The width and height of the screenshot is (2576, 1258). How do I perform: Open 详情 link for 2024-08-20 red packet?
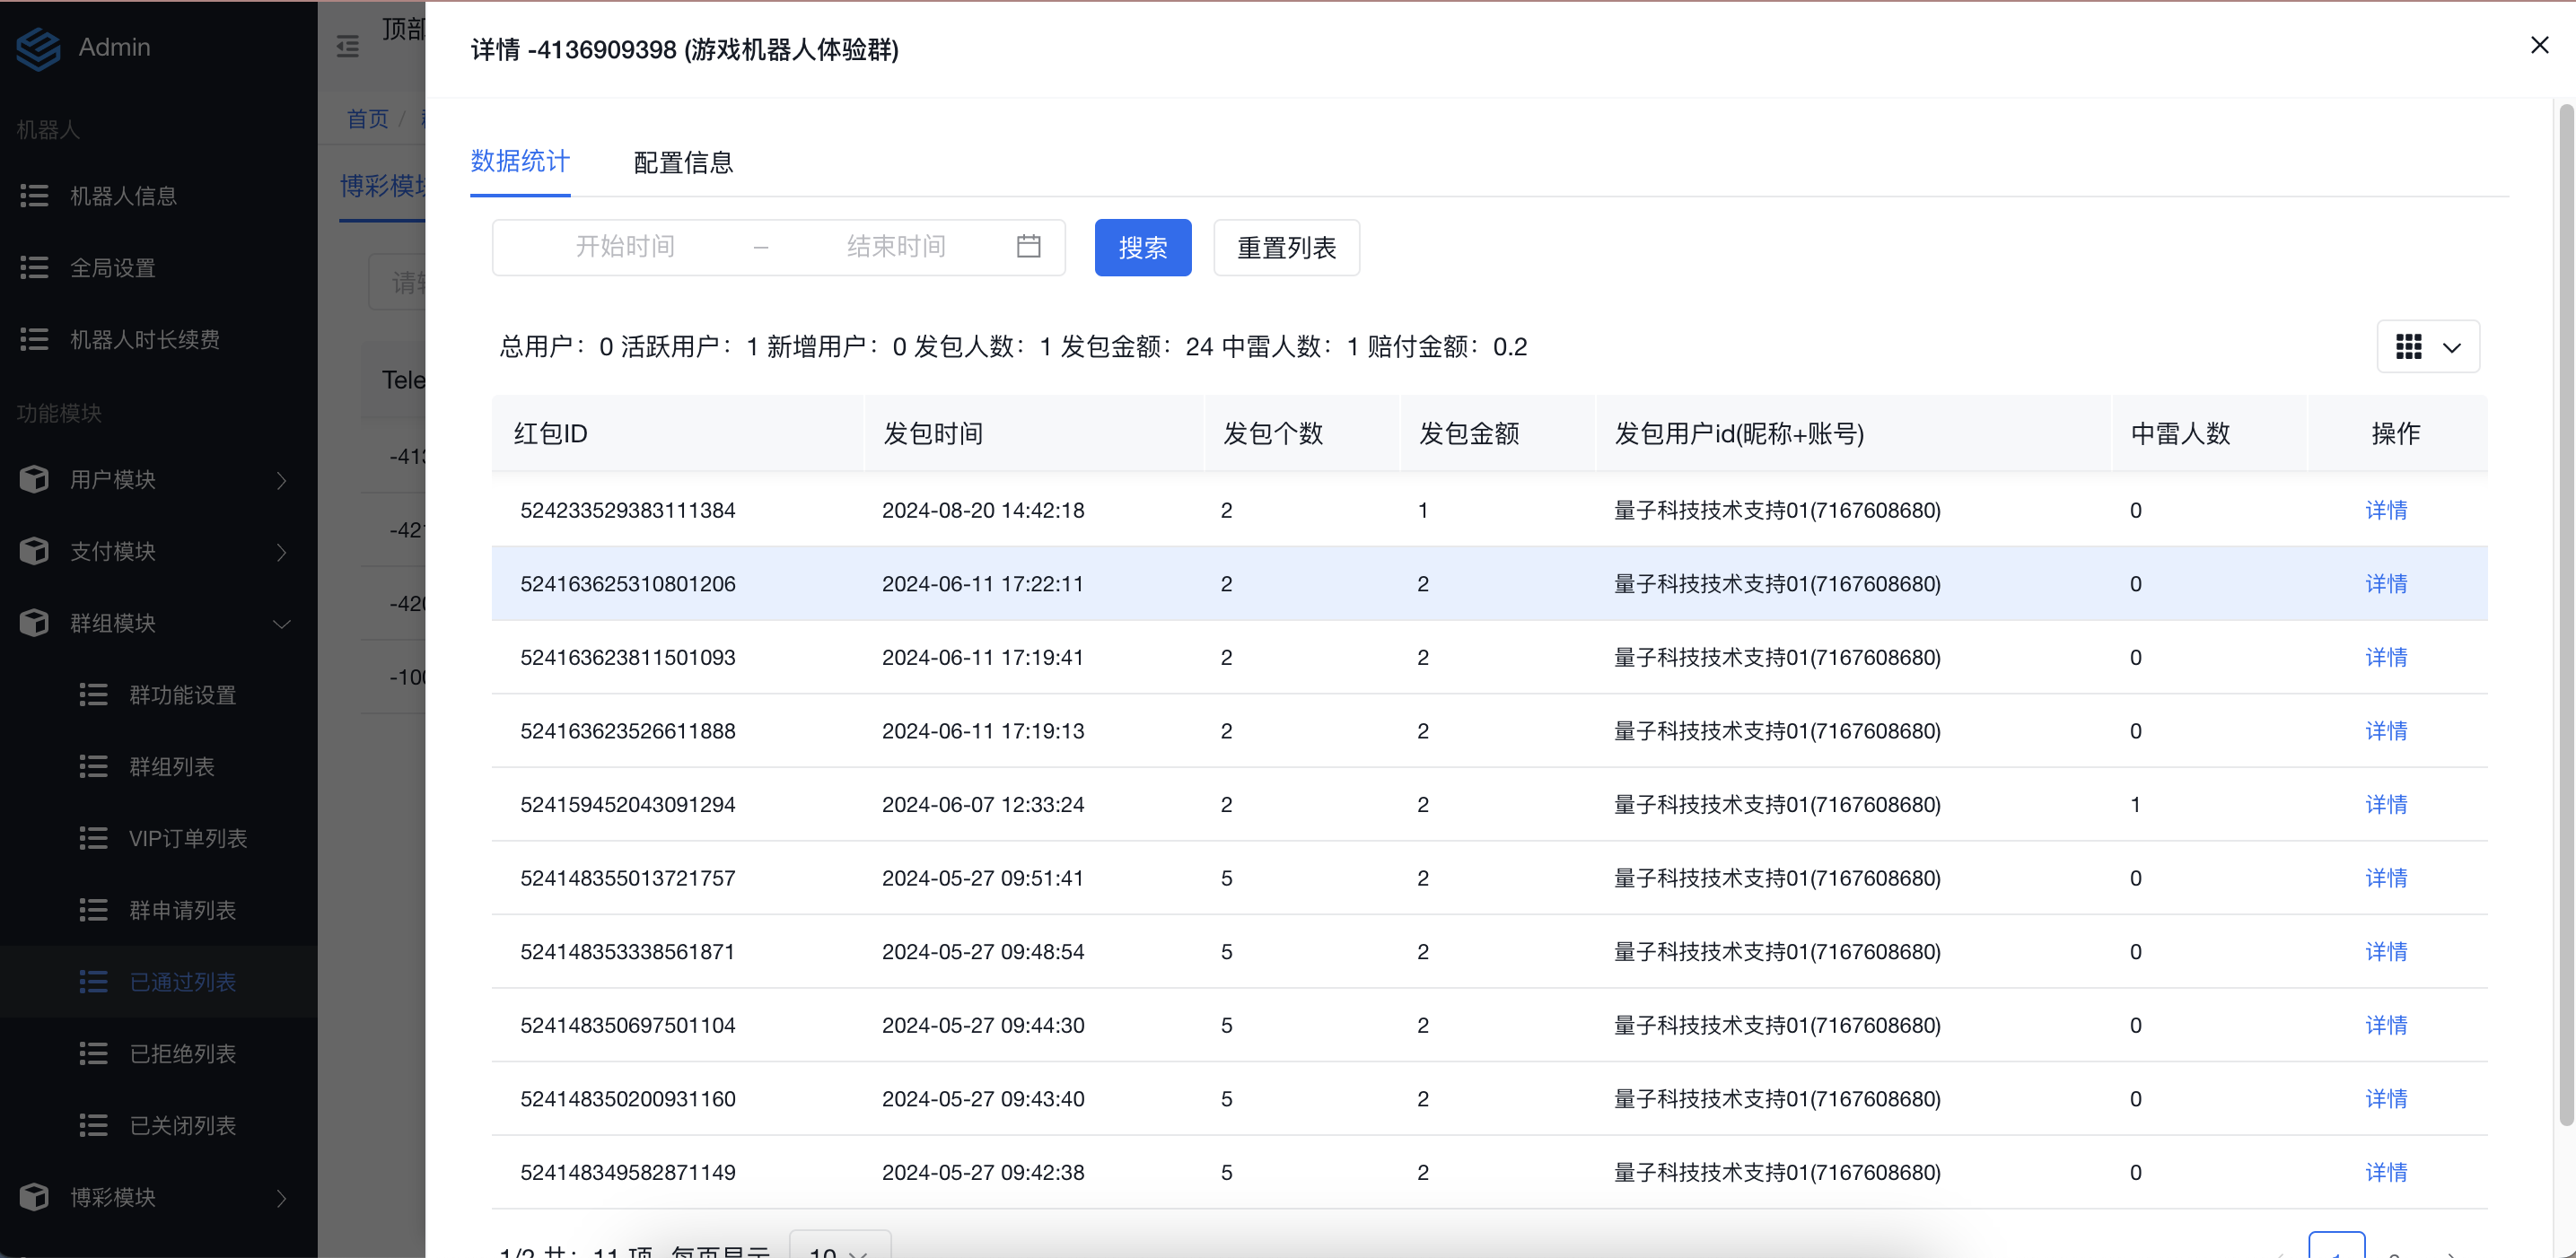[2385, 510]
